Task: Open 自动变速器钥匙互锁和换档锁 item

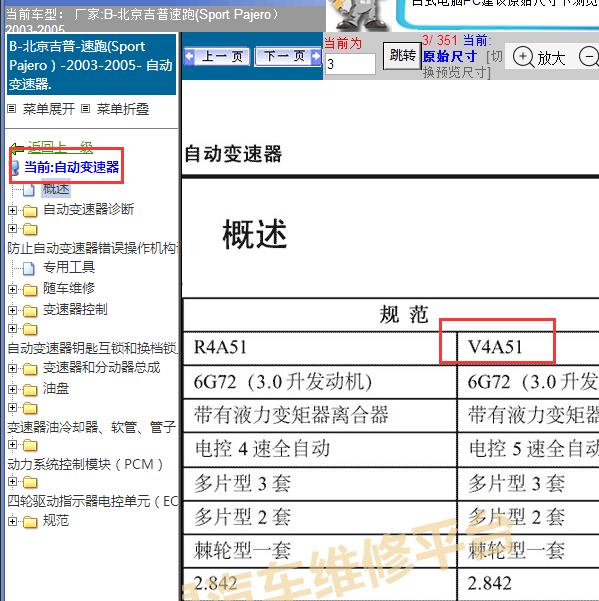Action: (93, 348)
